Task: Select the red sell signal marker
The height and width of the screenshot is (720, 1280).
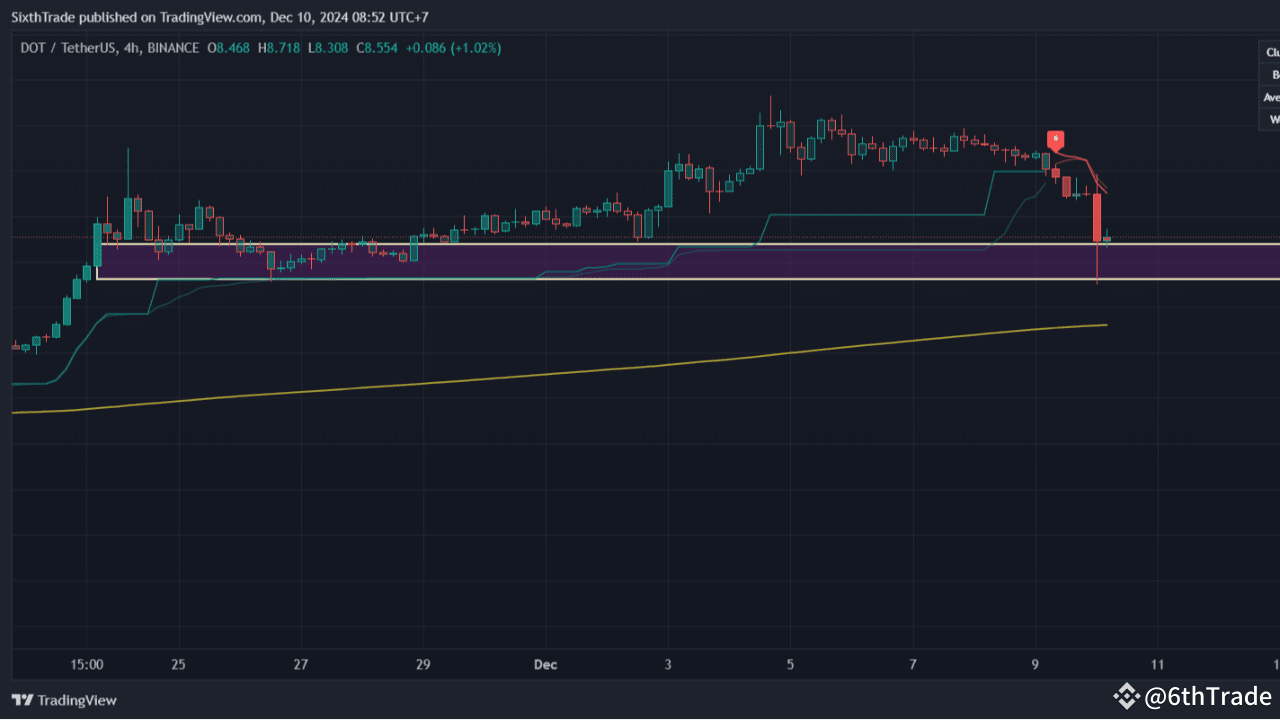Action: tap(1056, 140)
